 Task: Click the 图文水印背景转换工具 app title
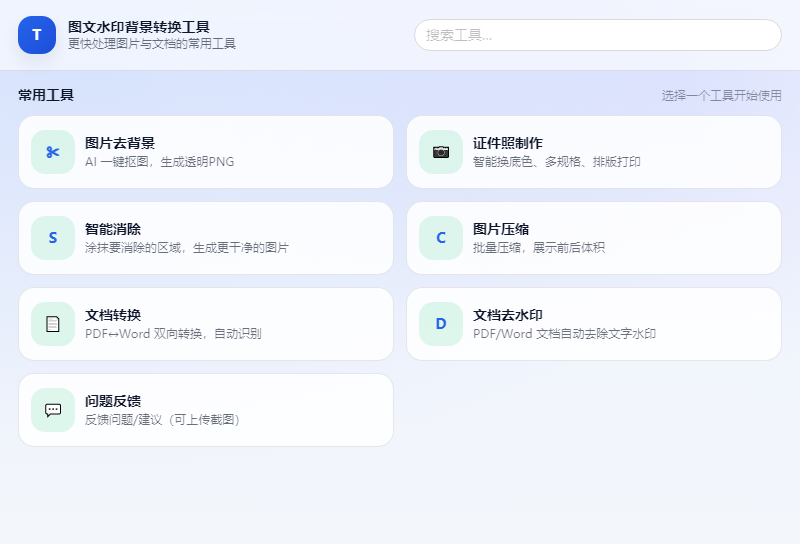click(139, 27)
